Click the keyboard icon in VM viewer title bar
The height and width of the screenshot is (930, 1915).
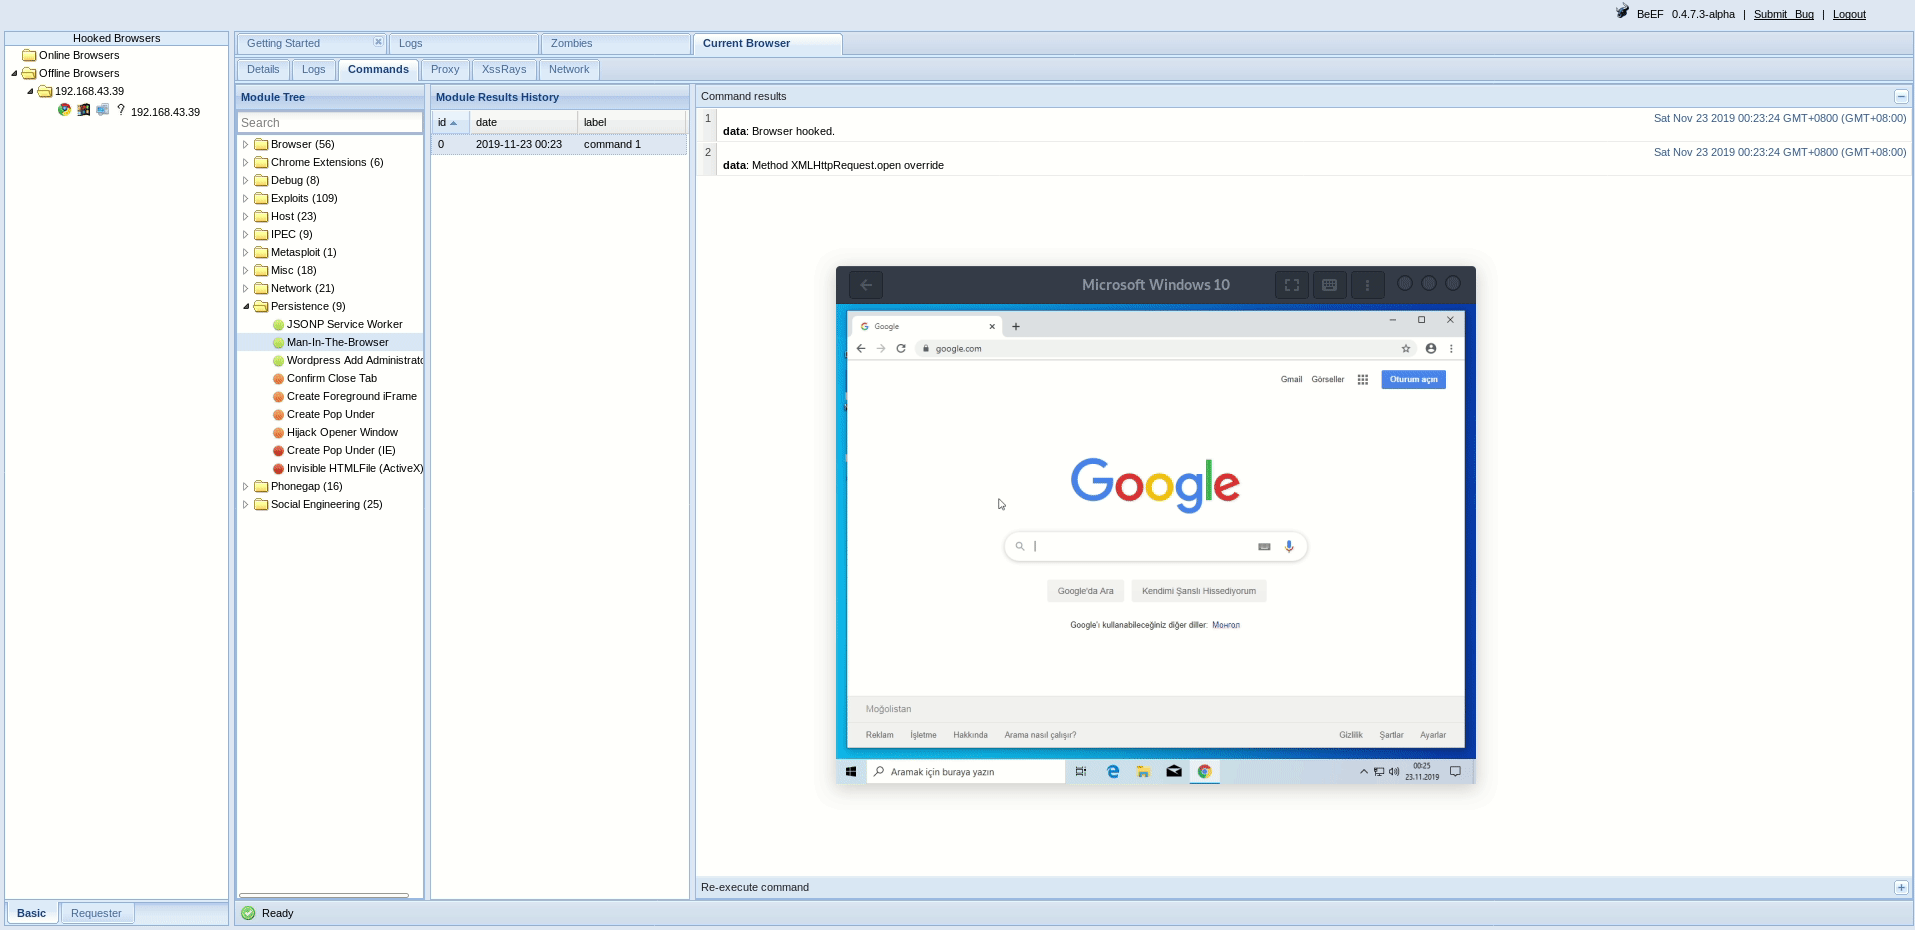1329,285
